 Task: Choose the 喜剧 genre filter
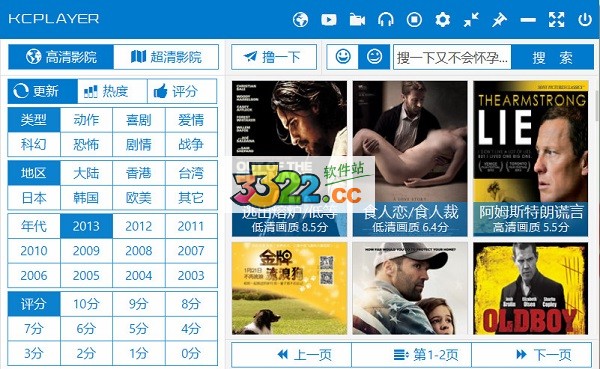tap(139, 120)
